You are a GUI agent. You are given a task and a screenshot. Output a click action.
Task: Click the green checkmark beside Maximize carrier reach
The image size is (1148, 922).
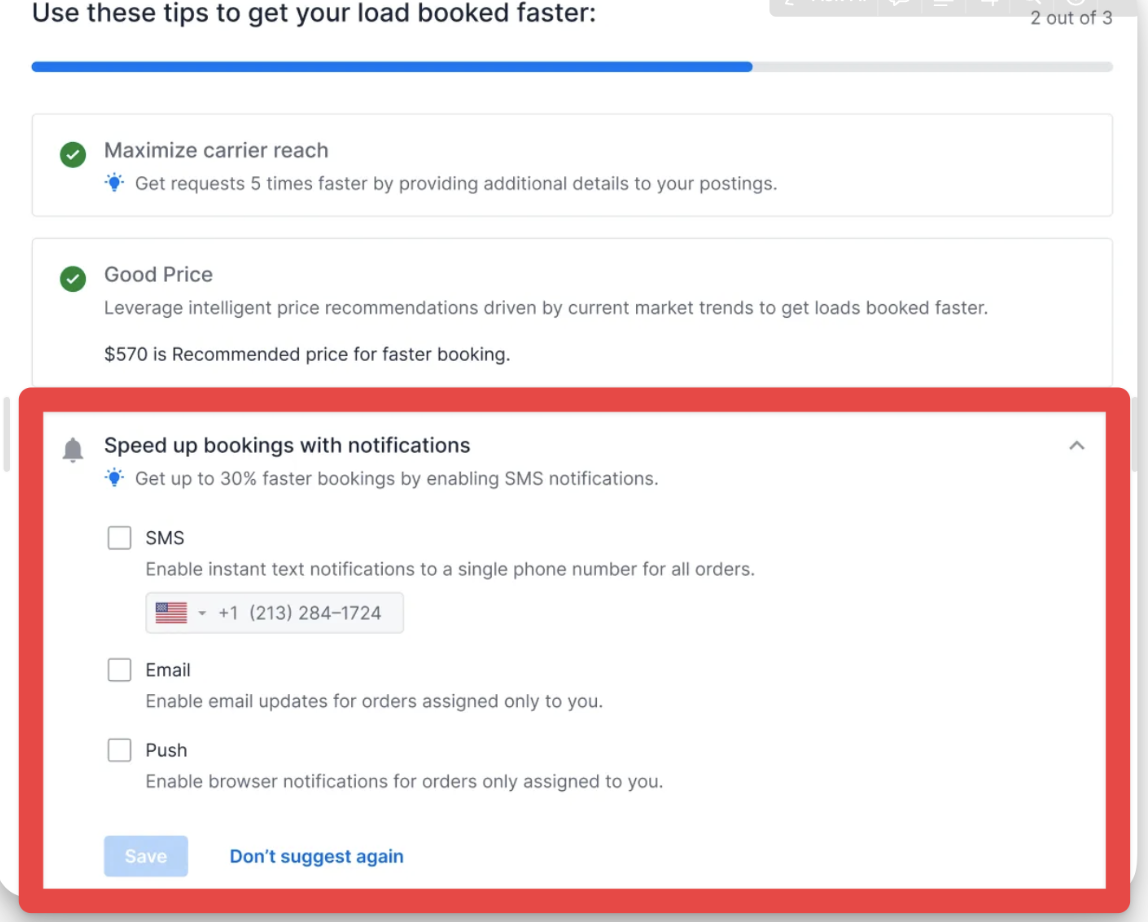point(72,155)
